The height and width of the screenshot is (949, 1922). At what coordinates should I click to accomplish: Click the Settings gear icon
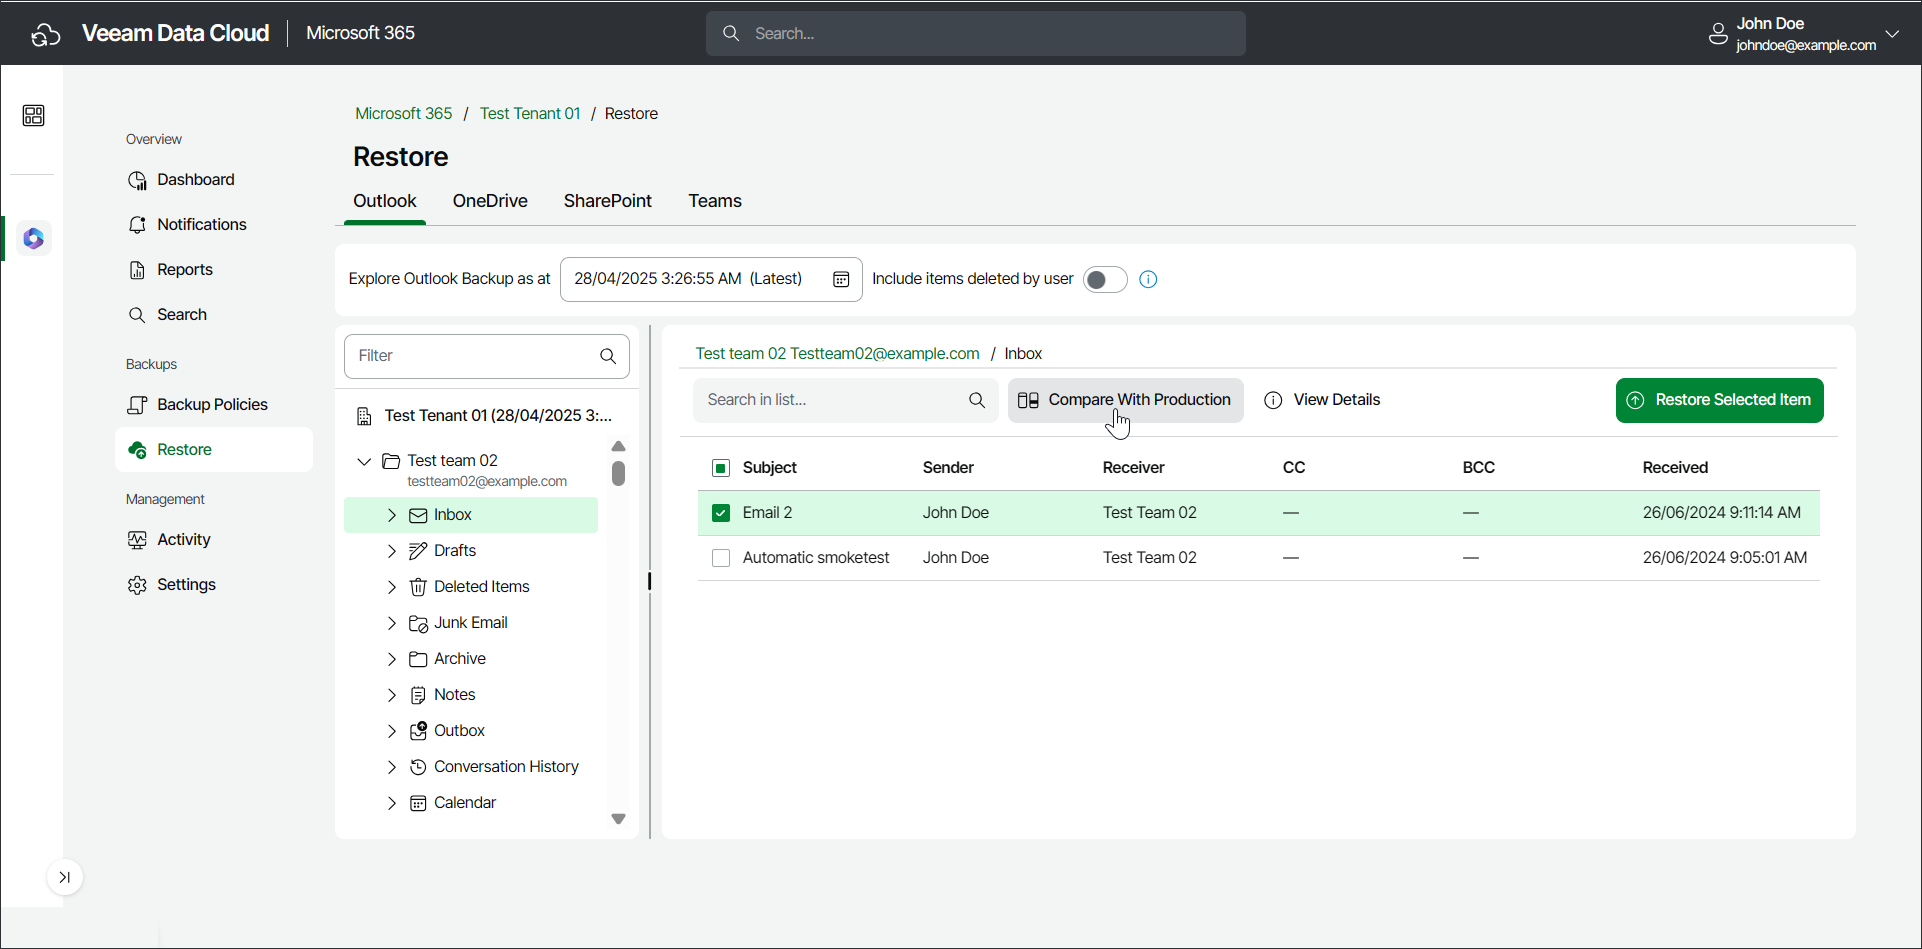(137, 585)
